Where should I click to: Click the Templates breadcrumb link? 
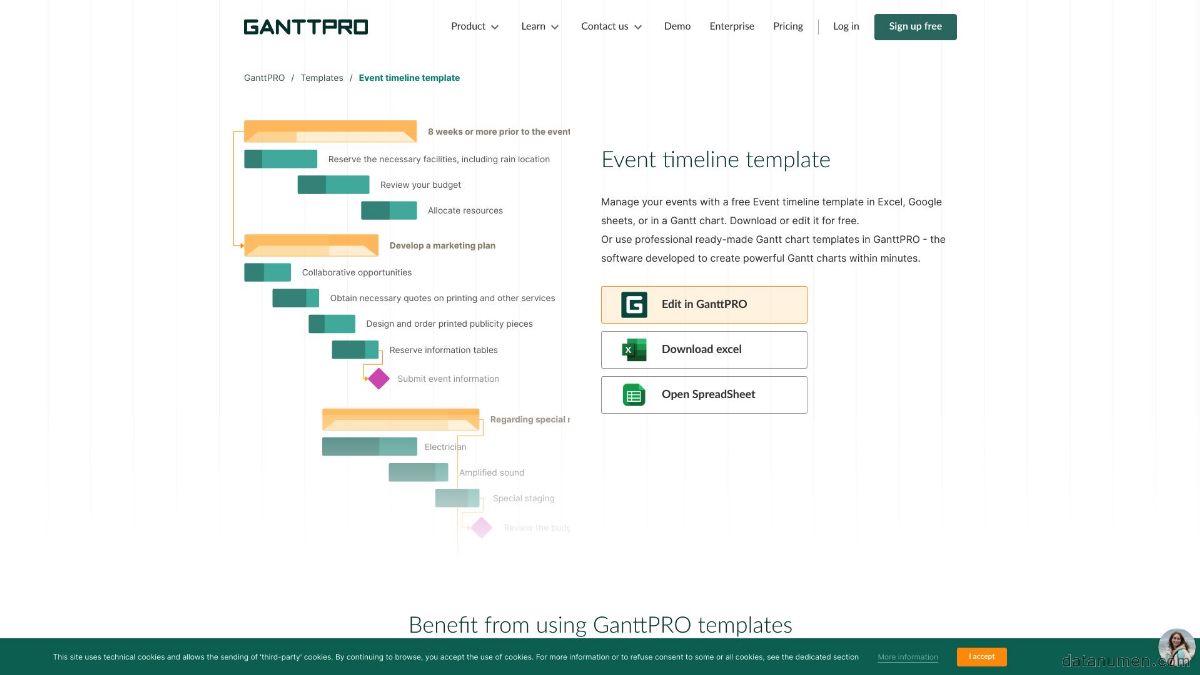click(x=322, y=78)
